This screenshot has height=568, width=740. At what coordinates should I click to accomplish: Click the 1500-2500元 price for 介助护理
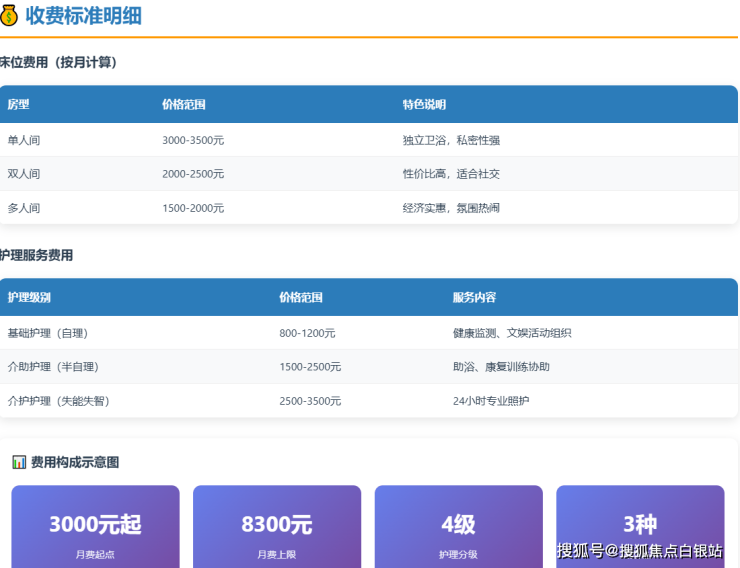pos(310,367)
